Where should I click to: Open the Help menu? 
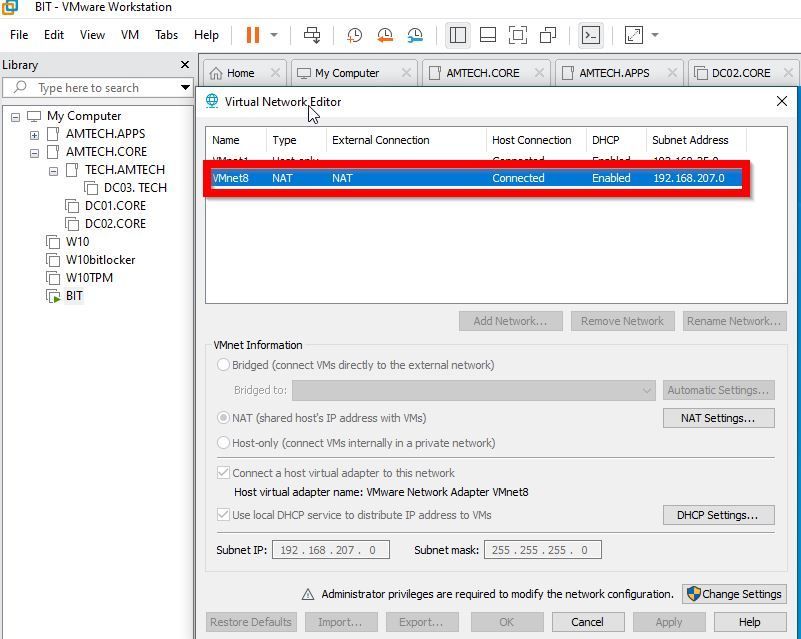pyautogui.click(x=206, y=35)
